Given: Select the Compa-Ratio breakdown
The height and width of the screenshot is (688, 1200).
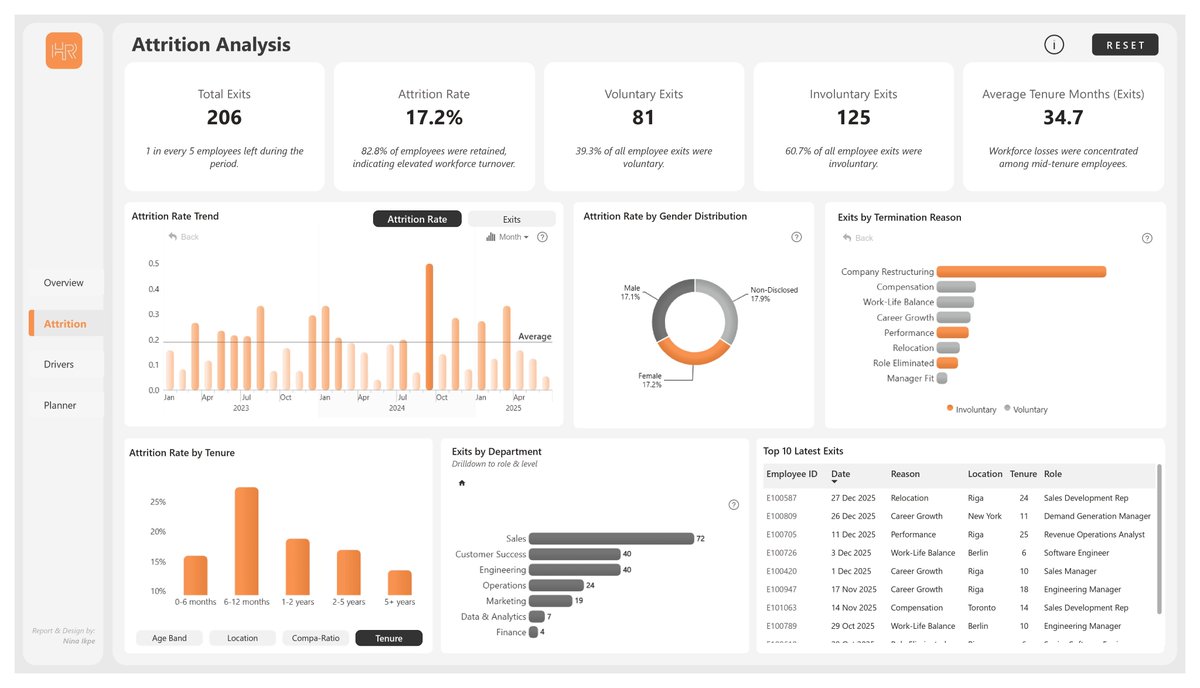Looking at the screenshot, I should (x=315, y=638).
